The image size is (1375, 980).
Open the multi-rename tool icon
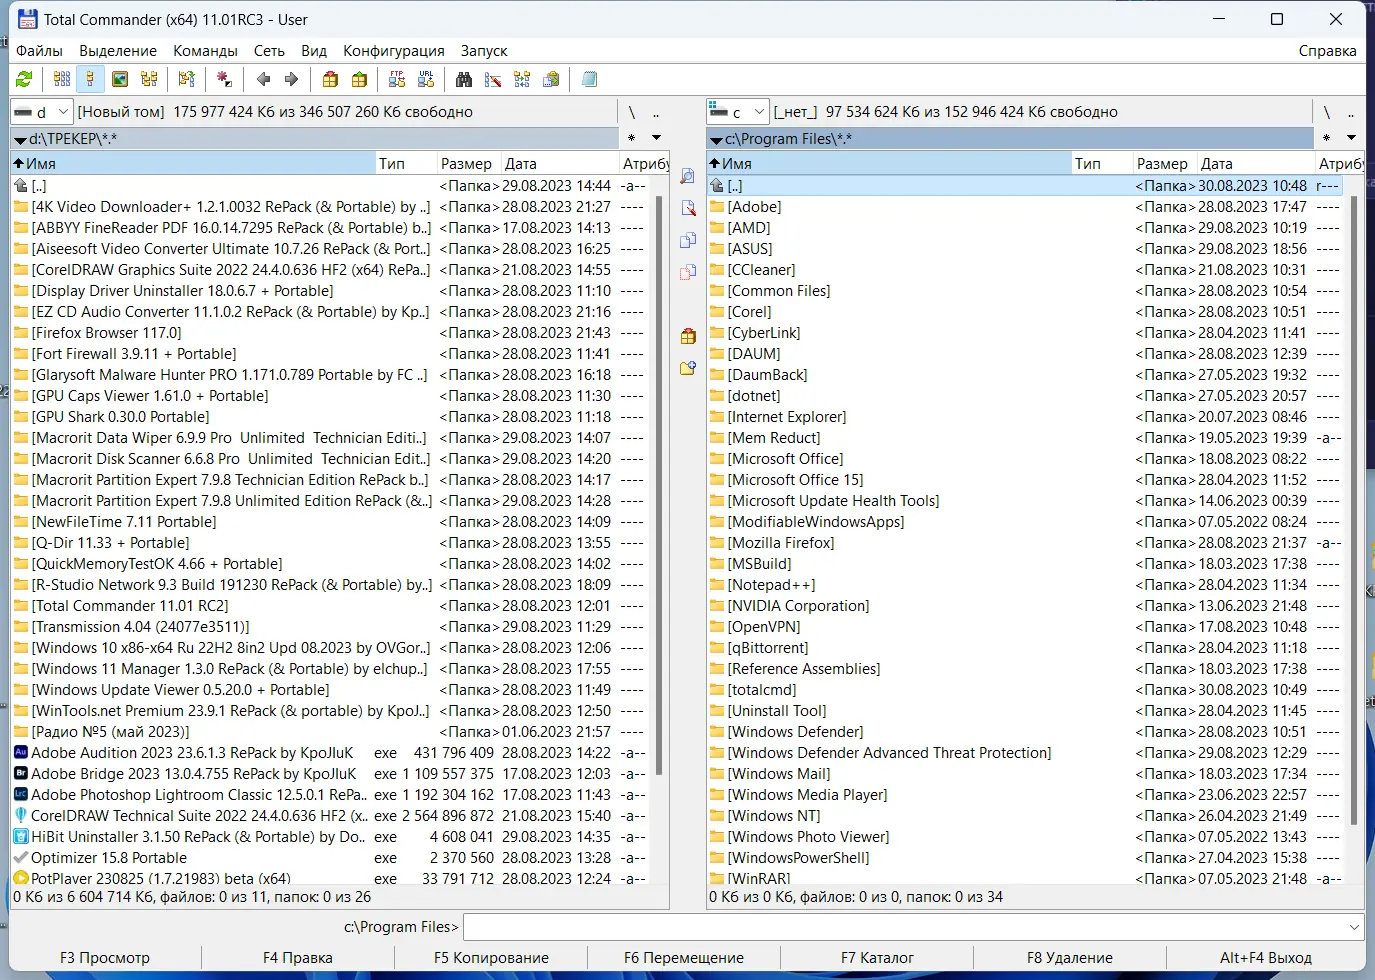coord(493,79)
